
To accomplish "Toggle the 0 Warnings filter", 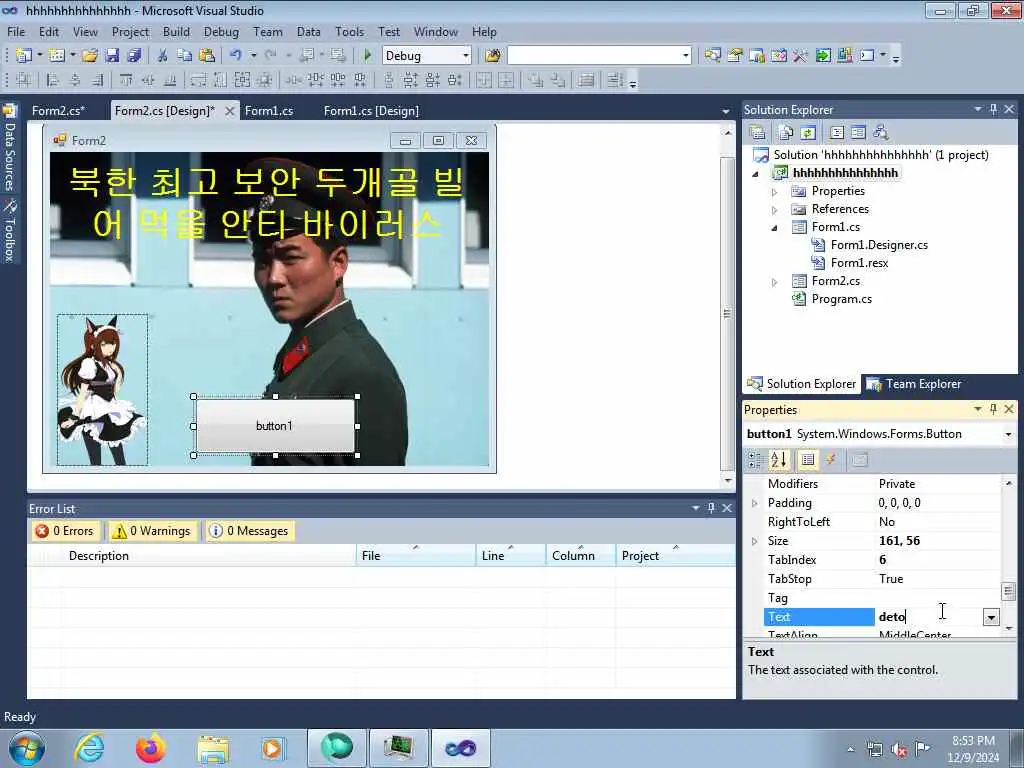I will pyautogui.click(x=151, y=531).
